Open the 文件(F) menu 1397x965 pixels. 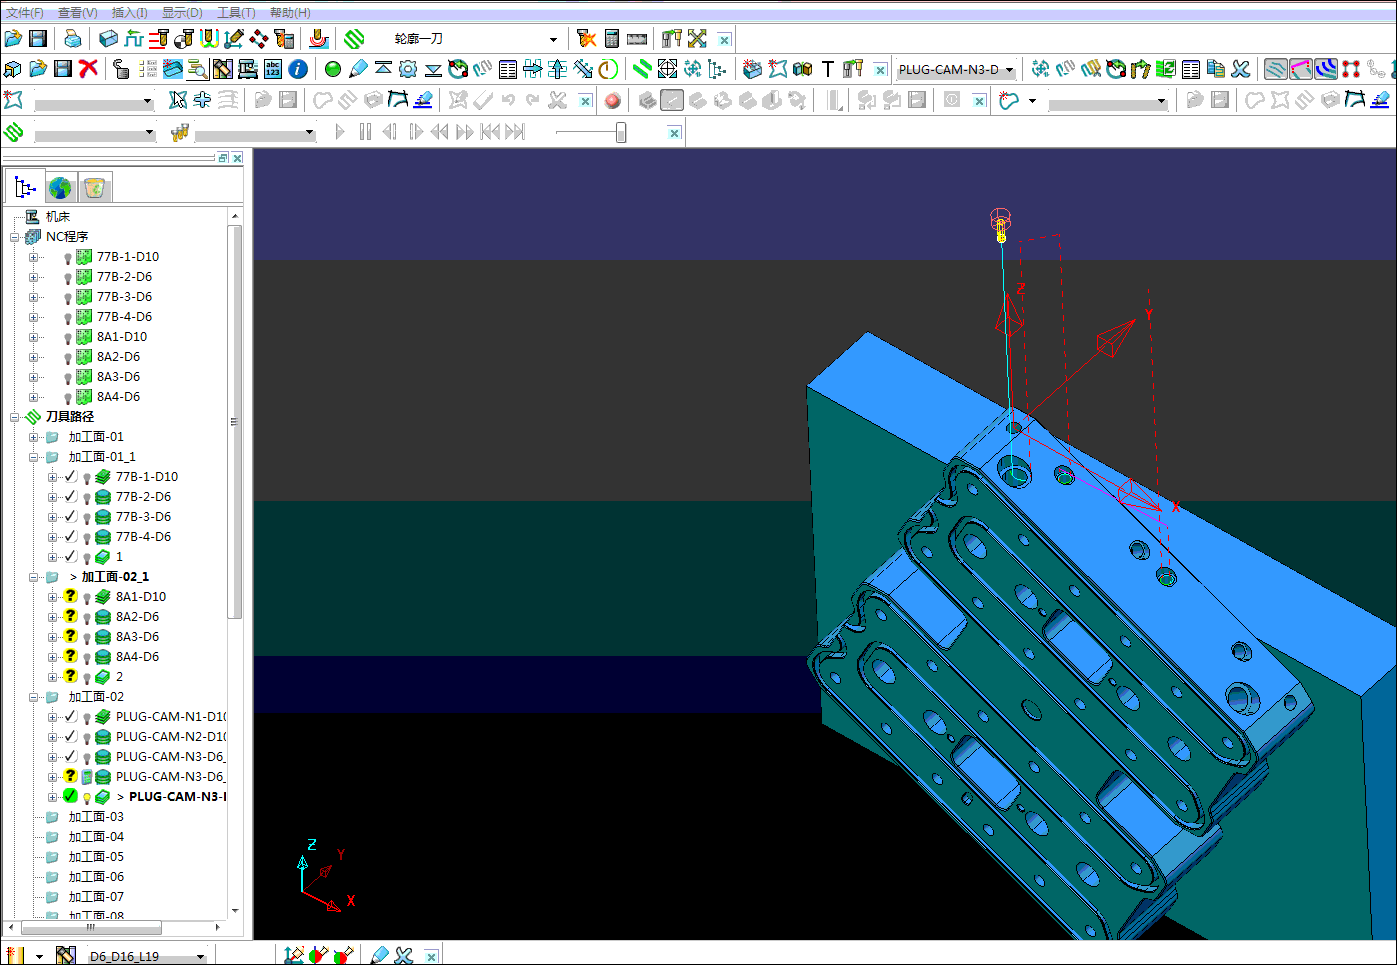pos(24,12)
